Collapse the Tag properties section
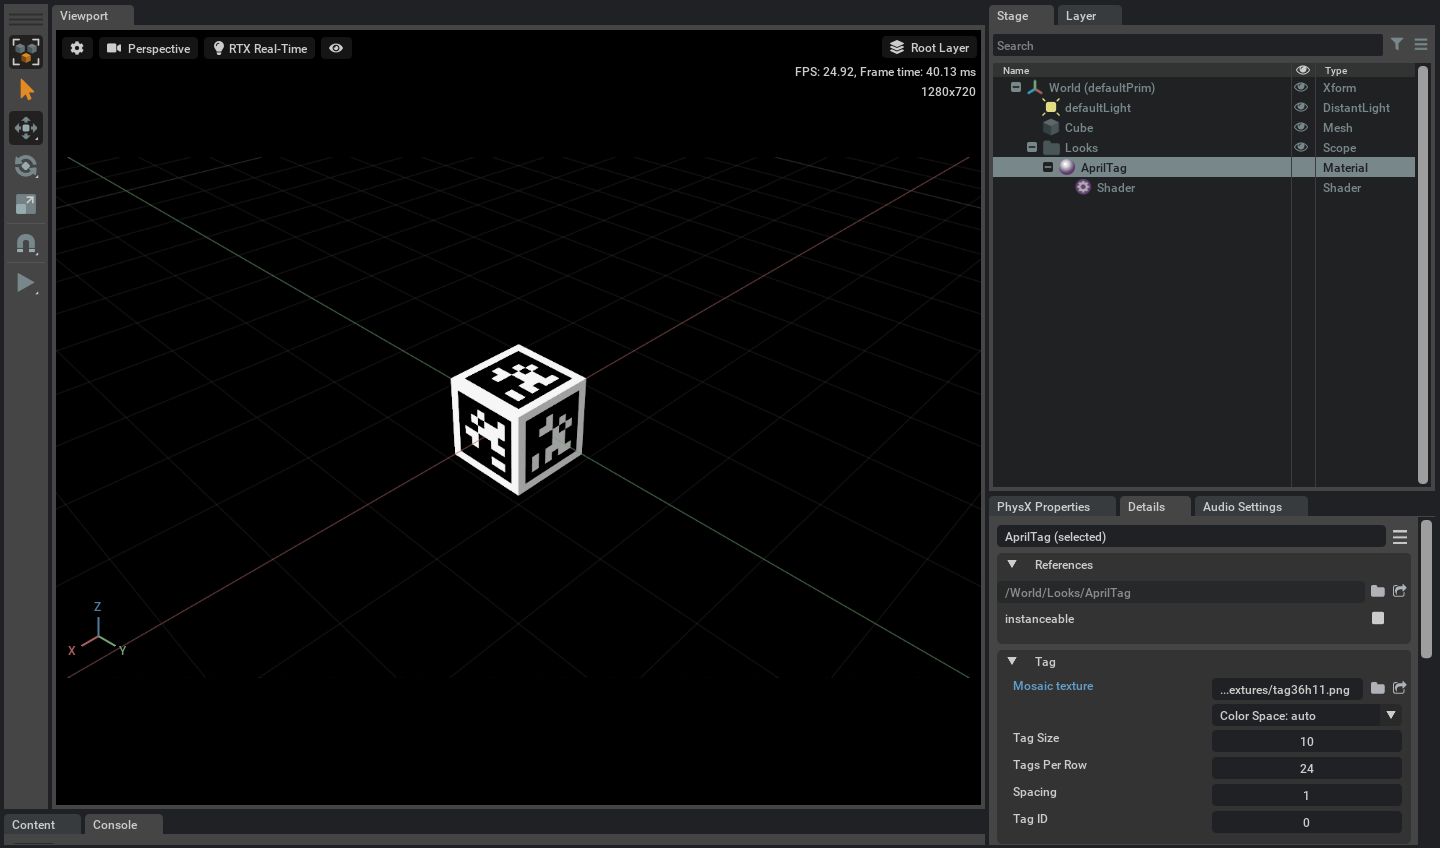 (x=1012, y=661)
